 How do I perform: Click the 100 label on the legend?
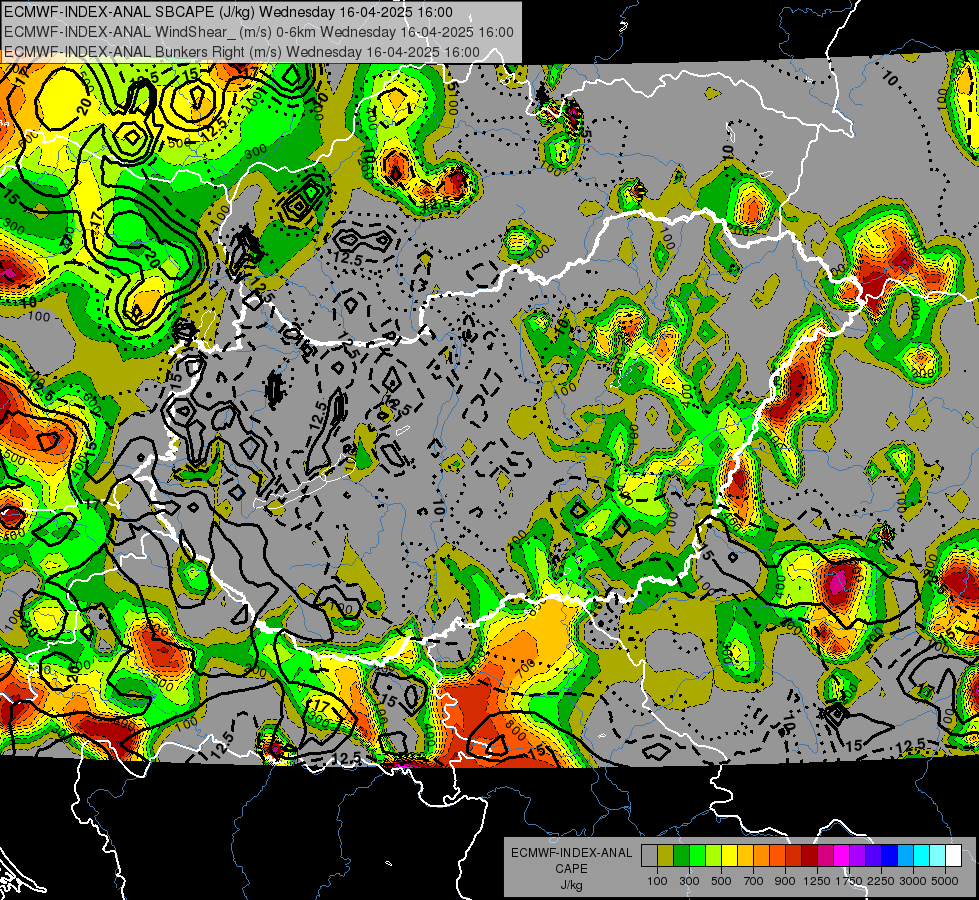657,881
